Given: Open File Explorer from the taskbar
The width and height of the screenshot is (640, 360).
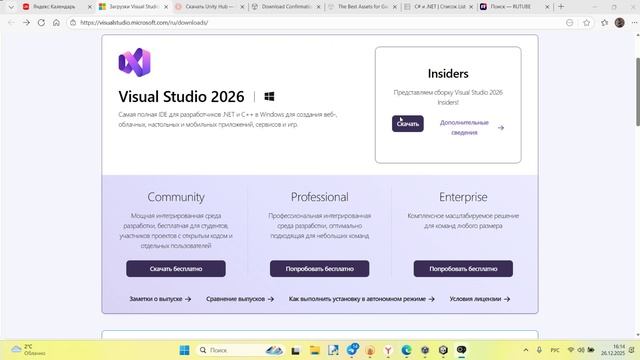Looking at the screenshot, I should tap(315, 350).
